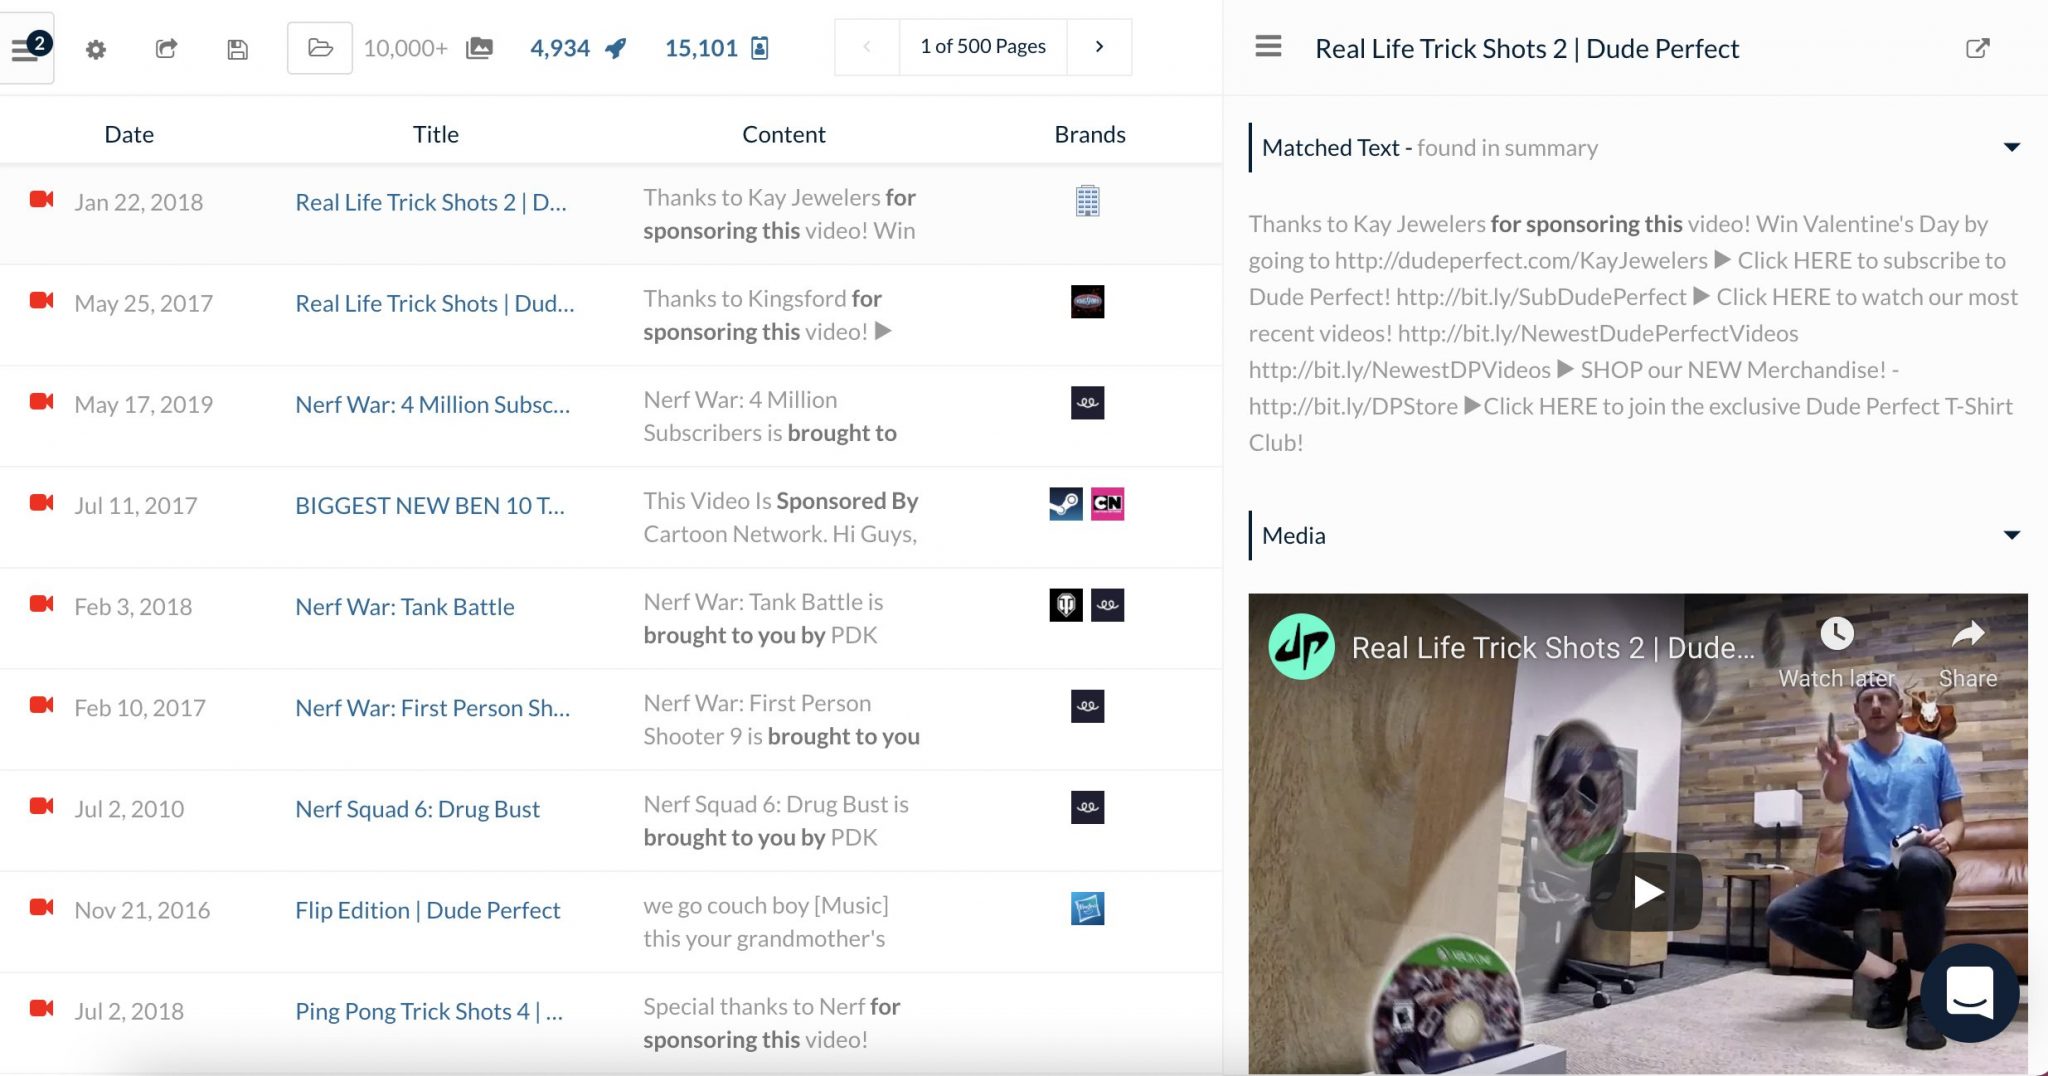
Task: Click the Brands column header
Action: click(1090, 134)
